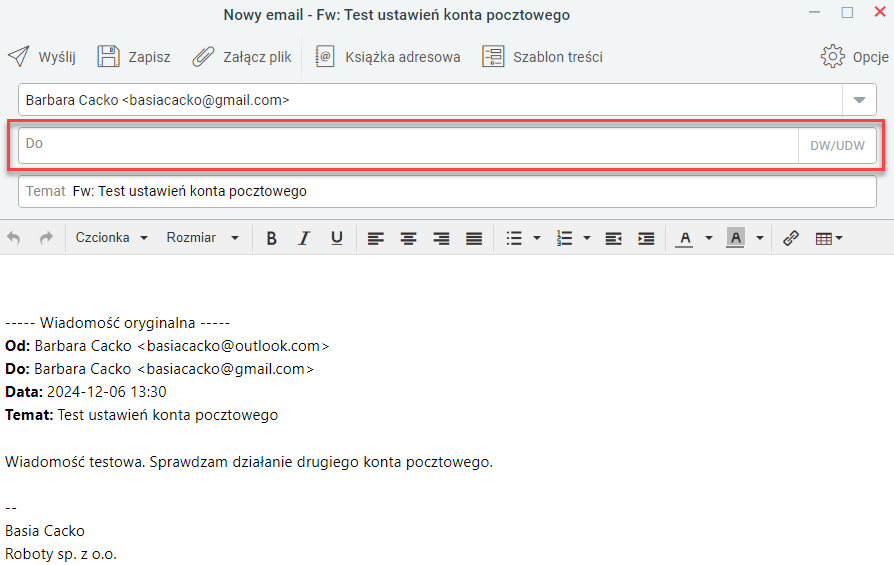This screenshot has height=565, width=894.
Task: Apply the text background highlight color
Action: click(735, 238)
